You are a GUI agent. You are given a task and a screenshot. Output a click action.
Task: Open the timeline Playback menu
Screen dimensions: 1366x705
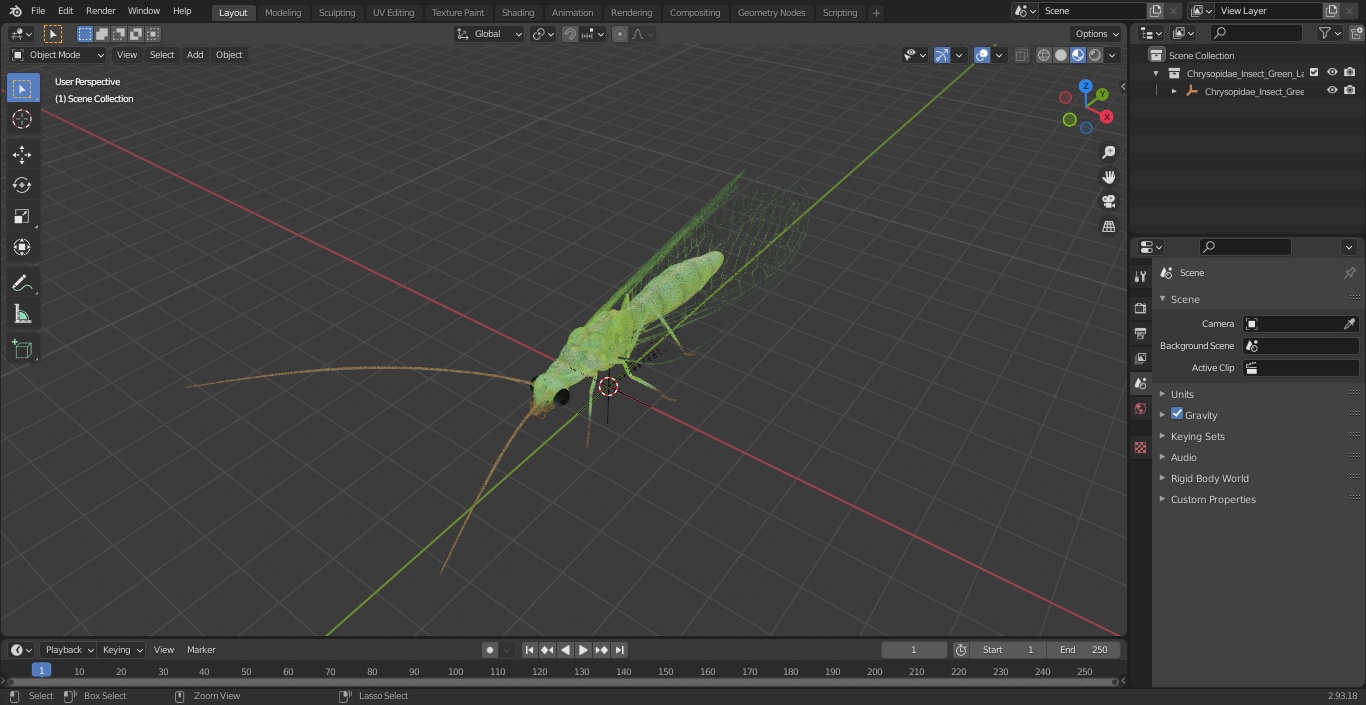69,650
